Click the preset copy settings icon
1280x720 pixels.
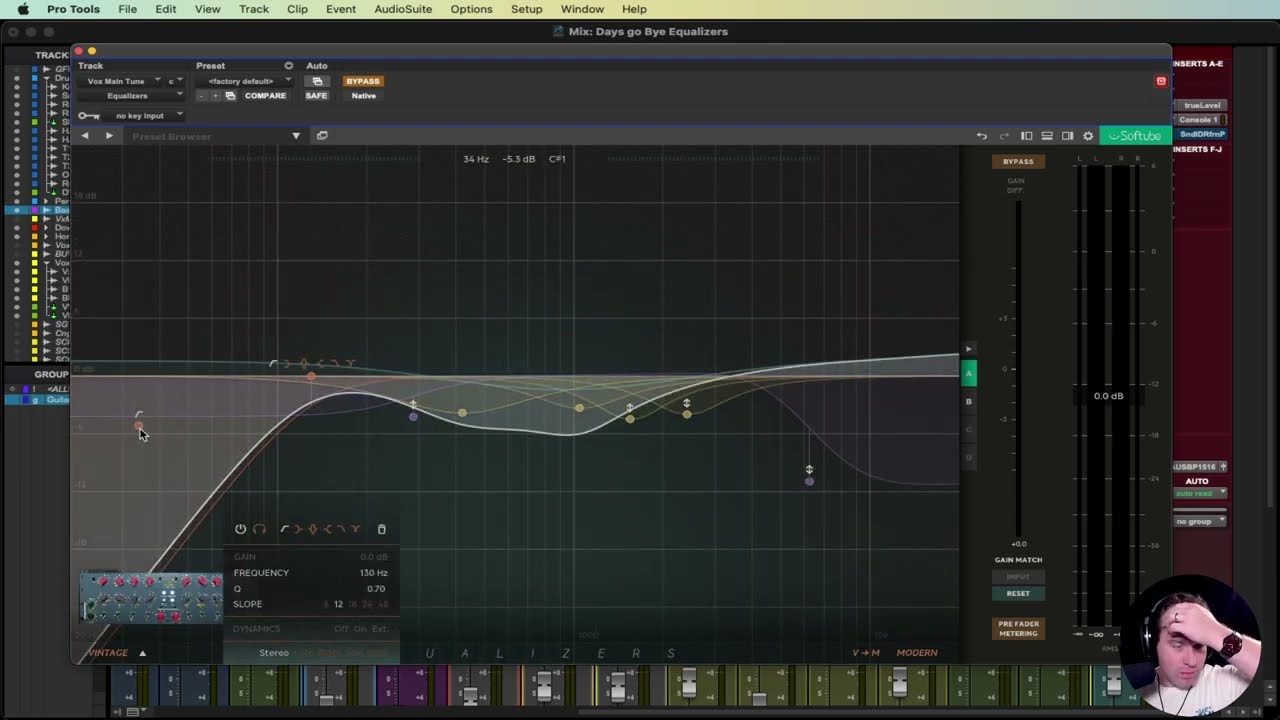coord(230,96)
